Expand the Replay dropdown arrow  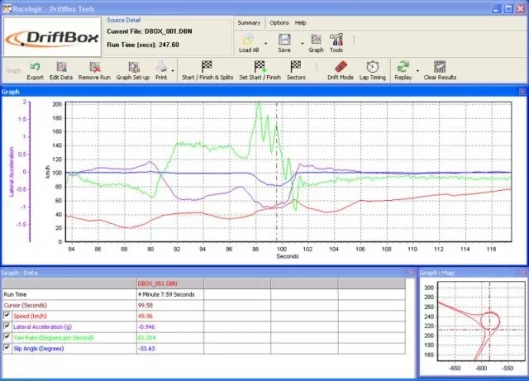click(x=418, y=71)
